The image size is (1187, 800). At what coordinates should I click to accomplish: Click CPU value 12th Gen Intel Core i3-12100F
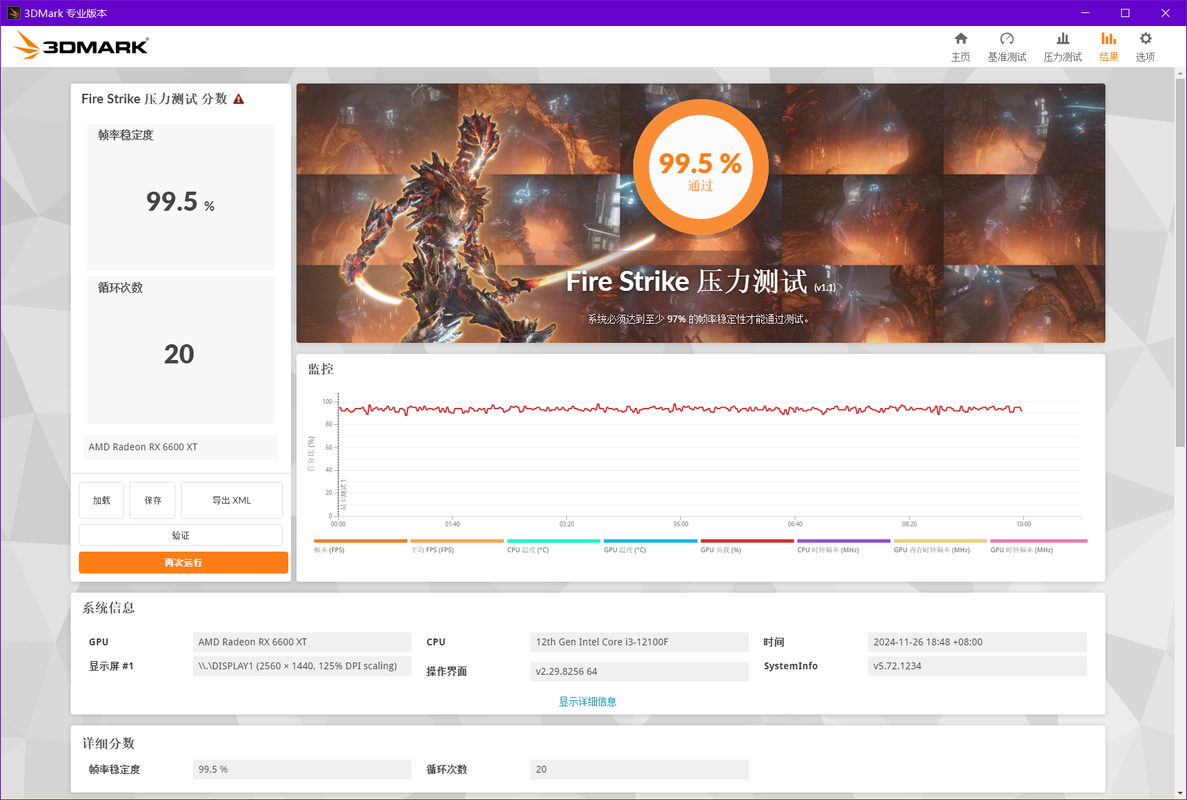[640, 642]
